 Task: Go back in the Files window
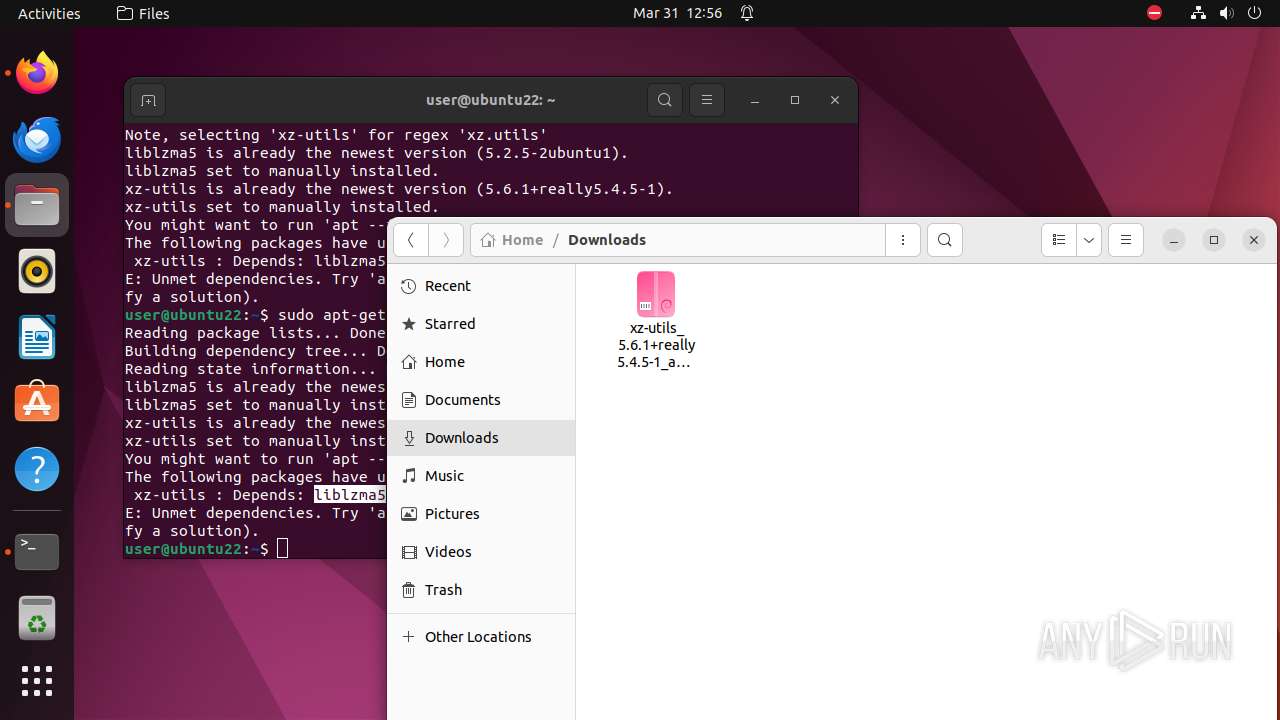[x=411, y=240]
